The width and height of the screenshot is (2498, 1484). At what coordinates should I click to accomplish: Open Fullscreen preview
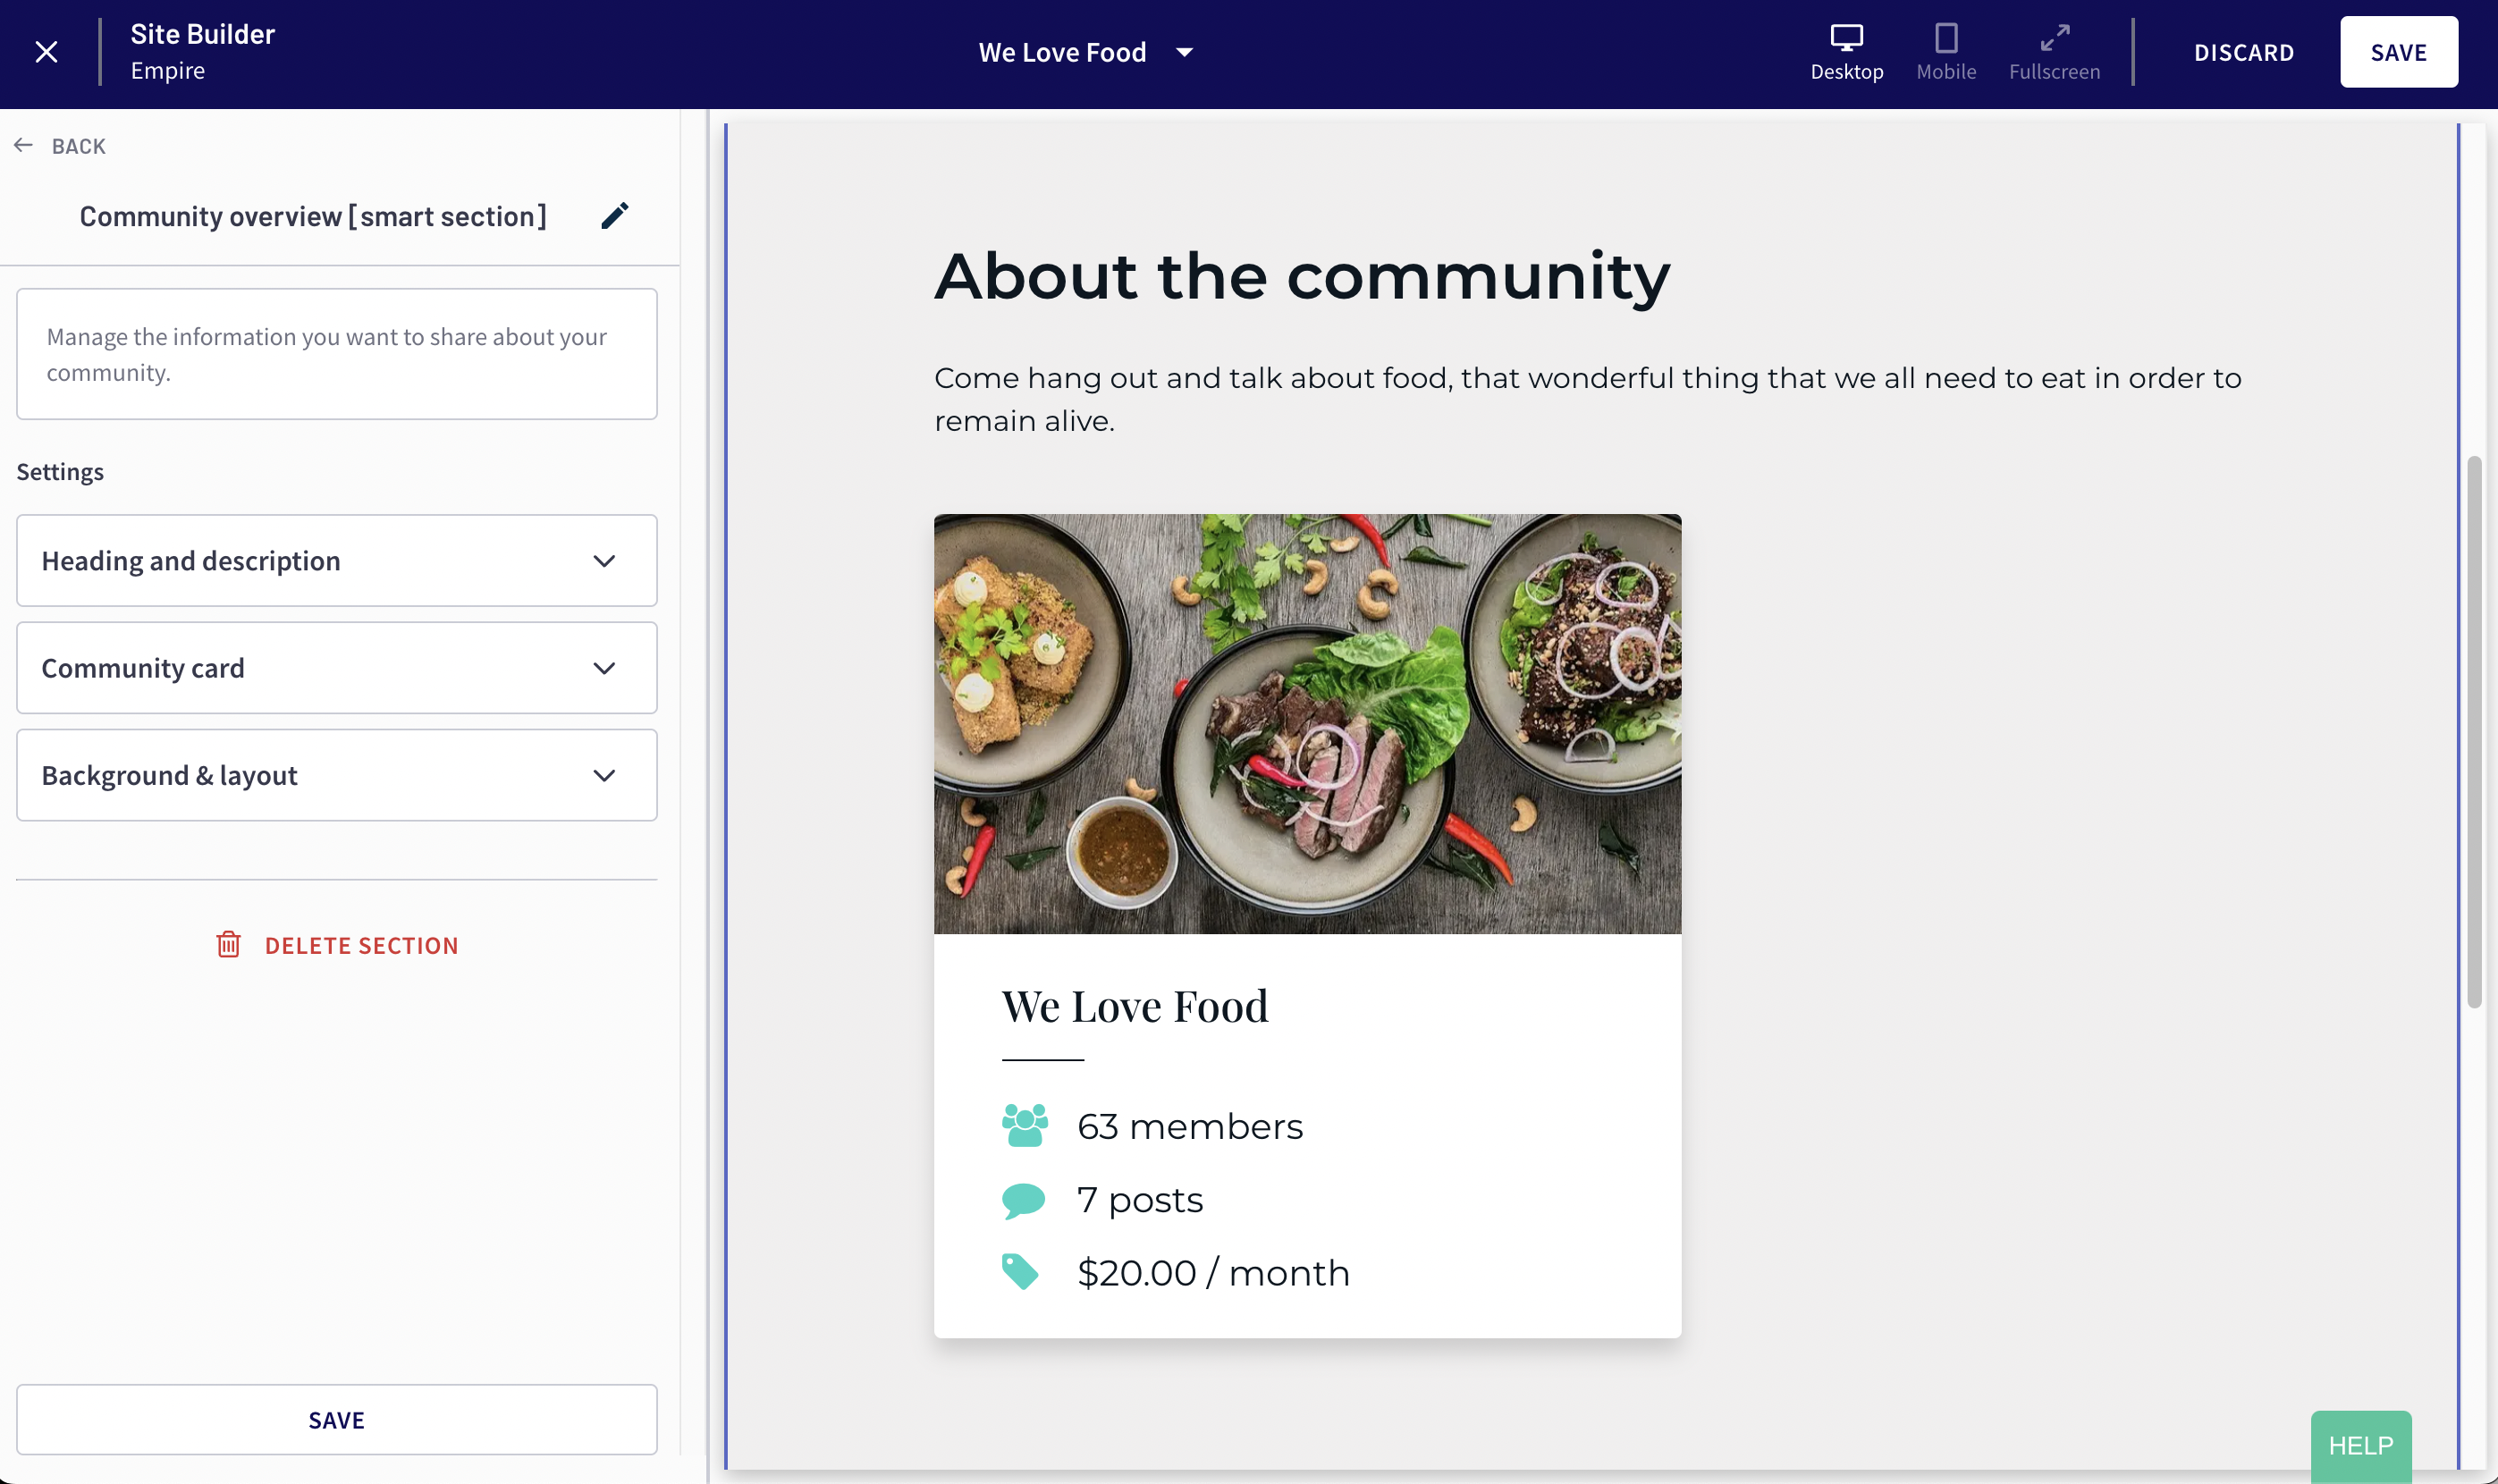click(x=2054, y=52)
